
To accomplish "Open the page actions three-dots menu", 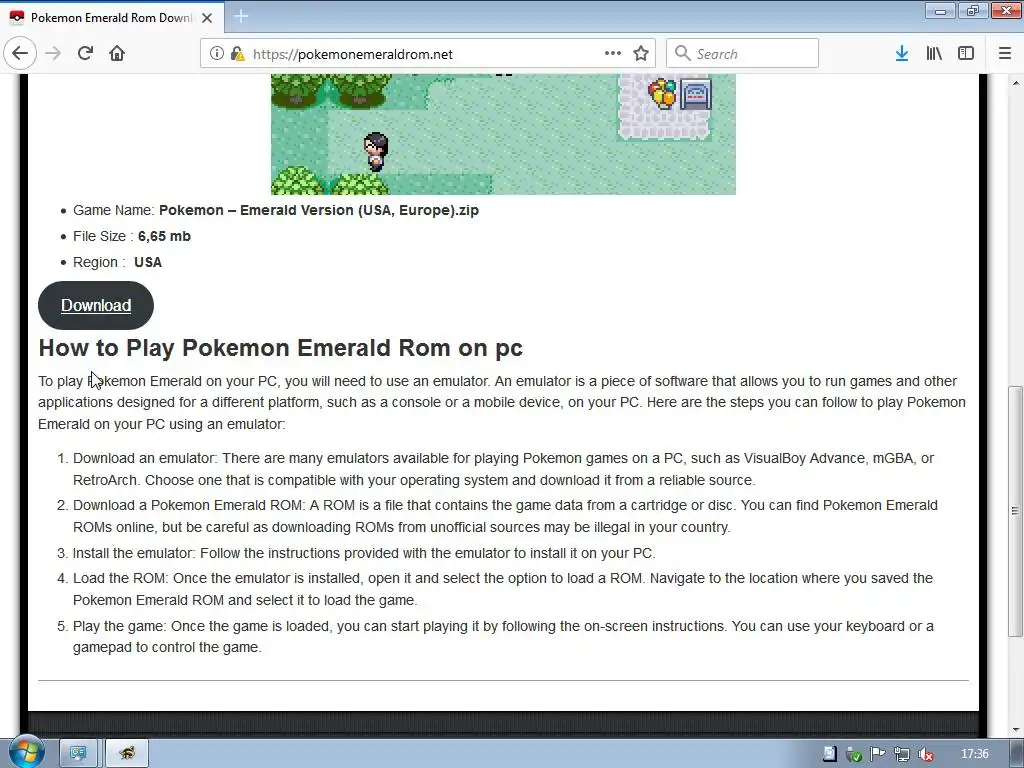I will click(613, 54).
